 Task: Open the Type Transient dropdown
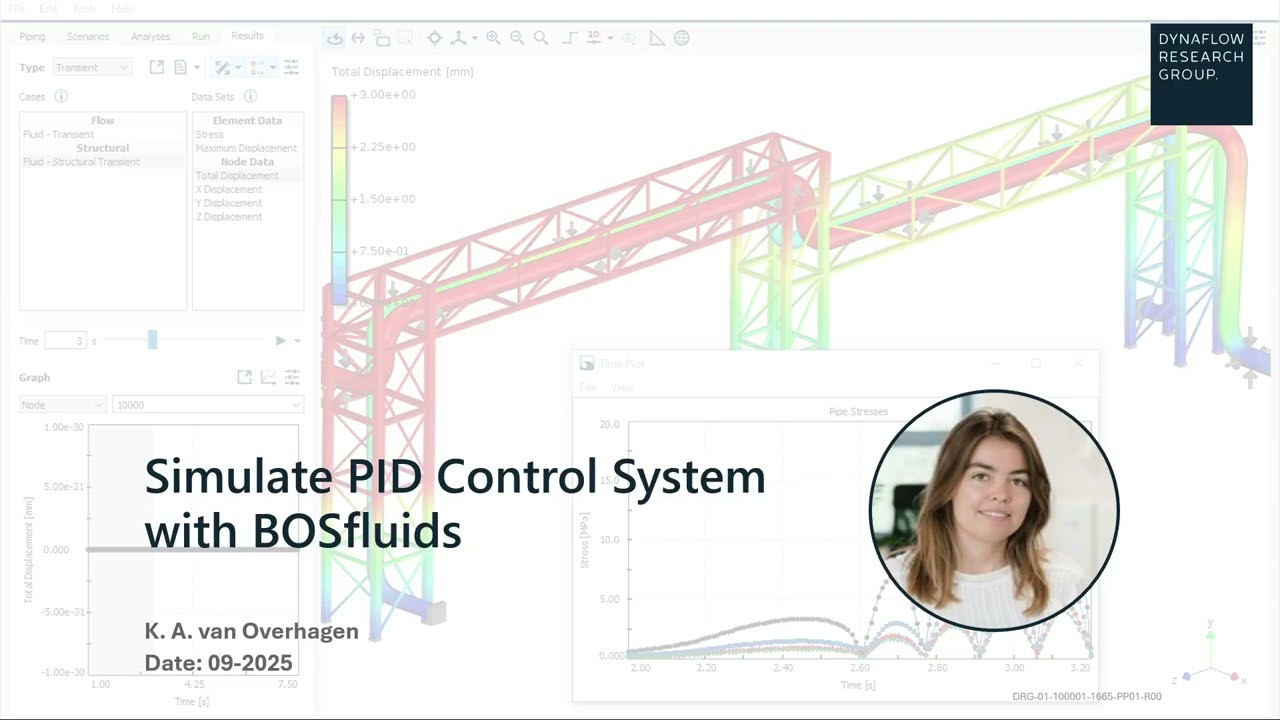tap(92, 67)
